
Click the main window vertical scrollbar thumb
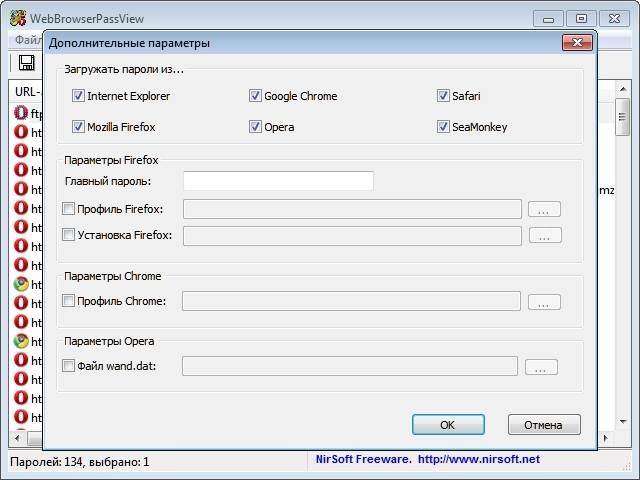(x=622, y=117)
